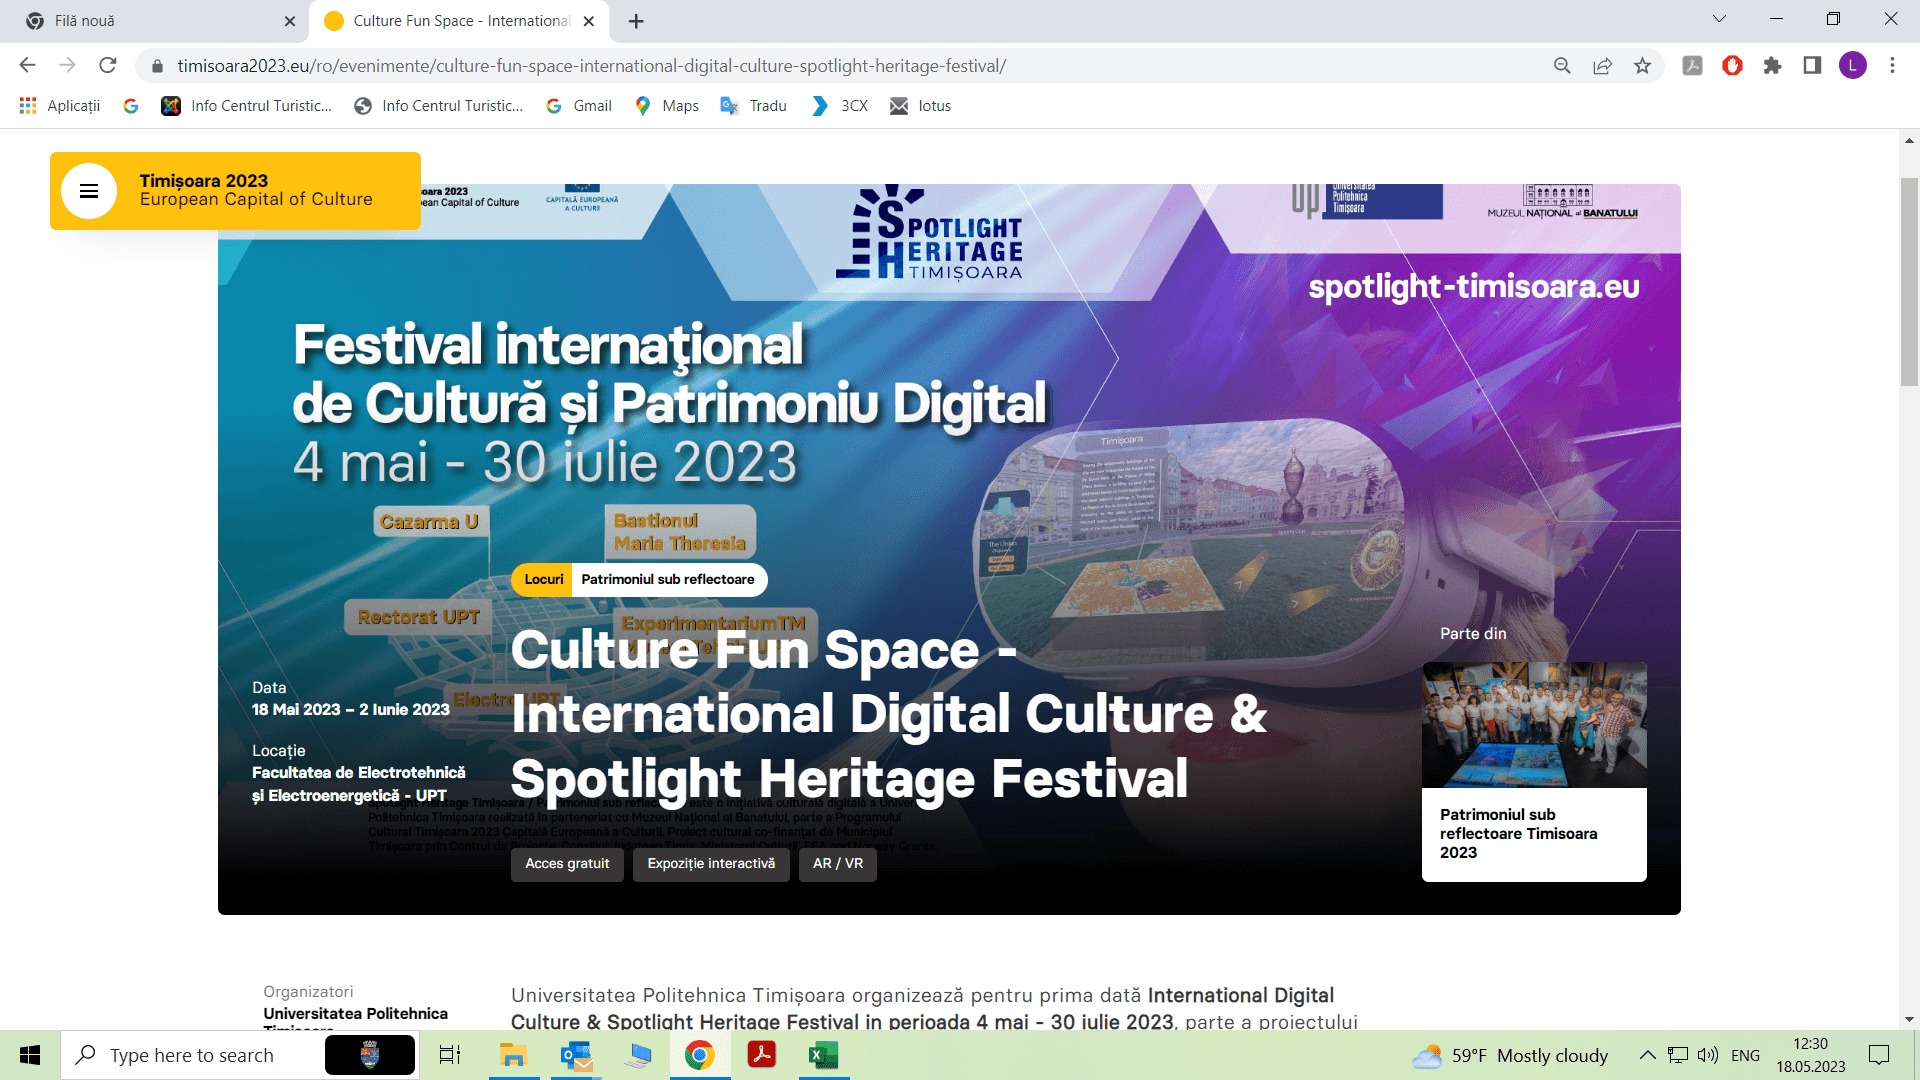Open the zoom magnifier in address bar
Image resolution: width=1920 pixels, height=1080 pixels.
coord(1562,66)
